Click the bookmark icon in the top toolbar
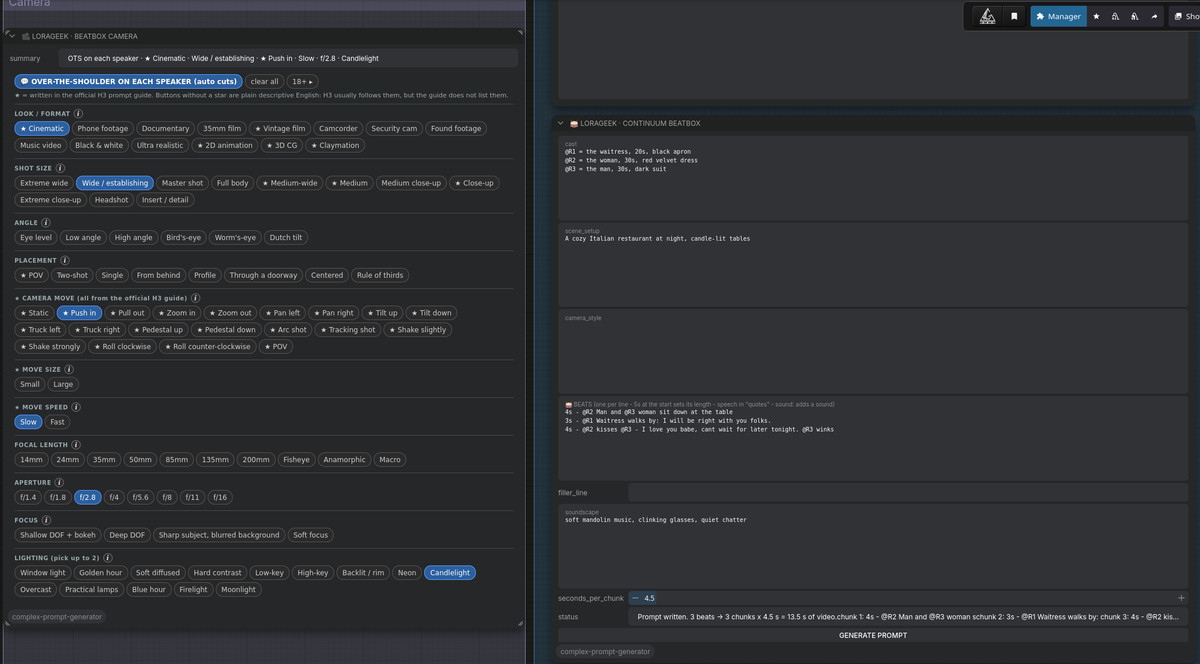Image resolution: width=1200 pixels, height=664 pixels. pos(1014,16)
